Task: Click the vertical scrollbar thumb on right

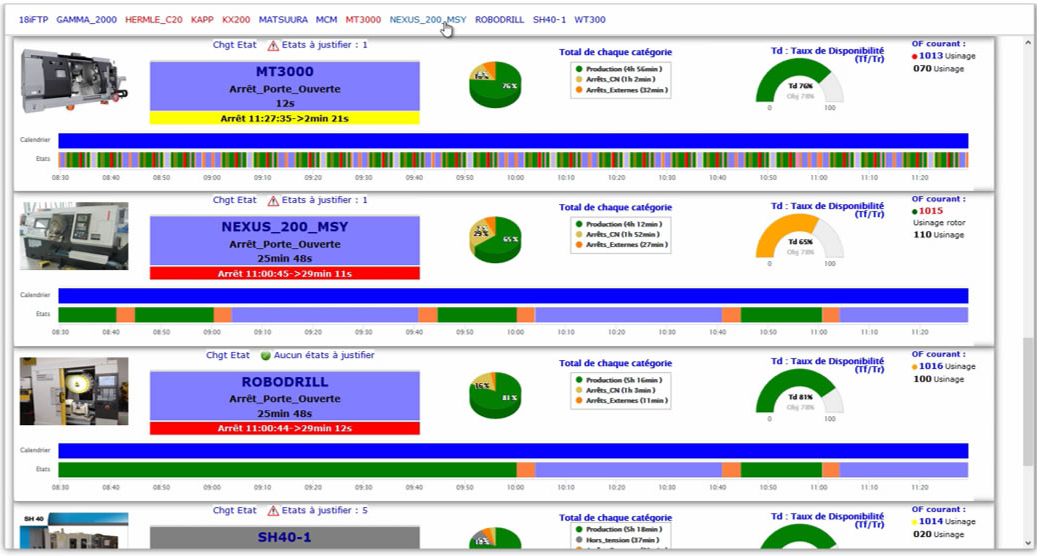Action: [x=1028, y=400]
